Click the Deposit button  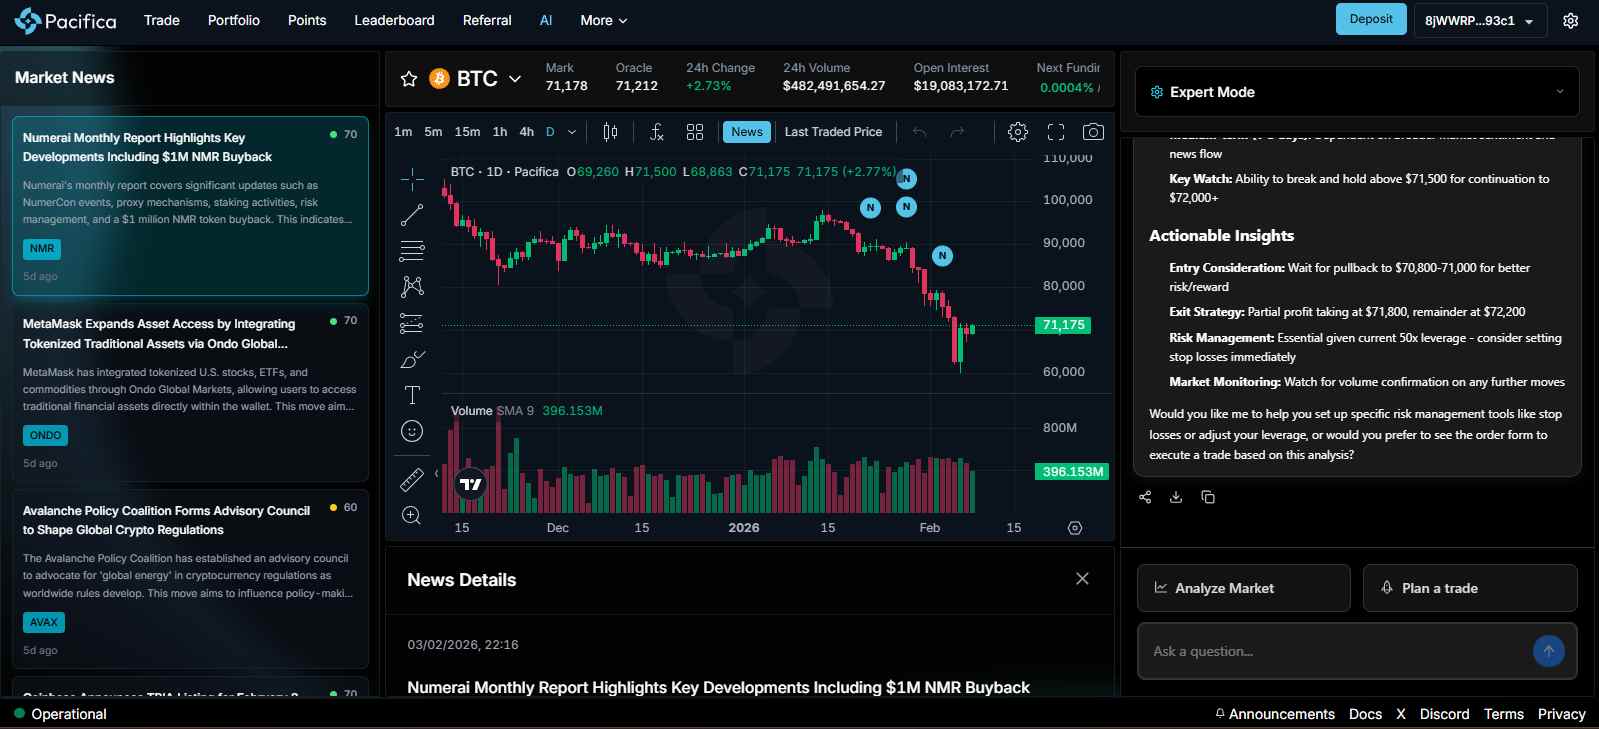point(1370,19)
